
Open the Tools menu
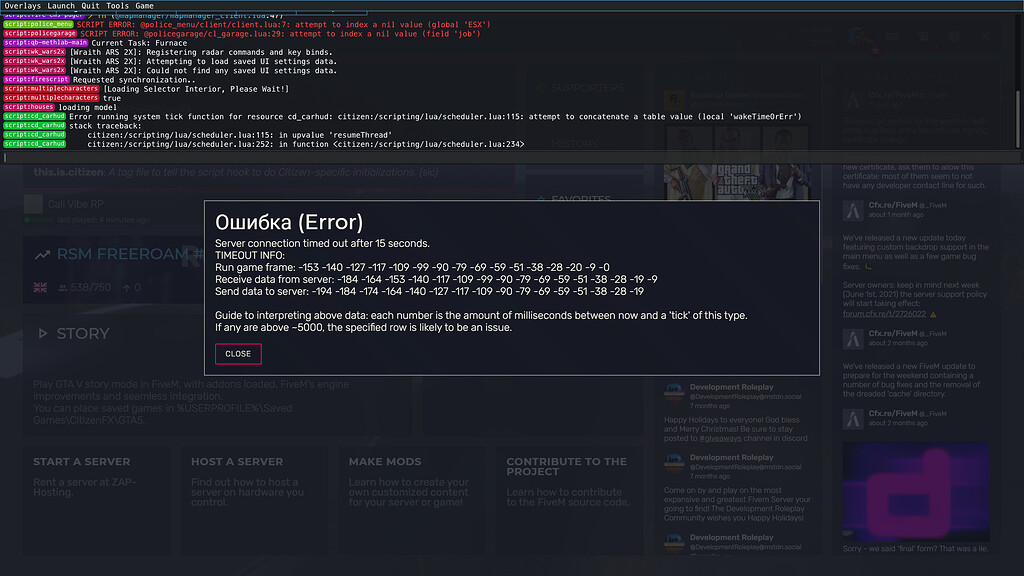click(x=117, y=4)
